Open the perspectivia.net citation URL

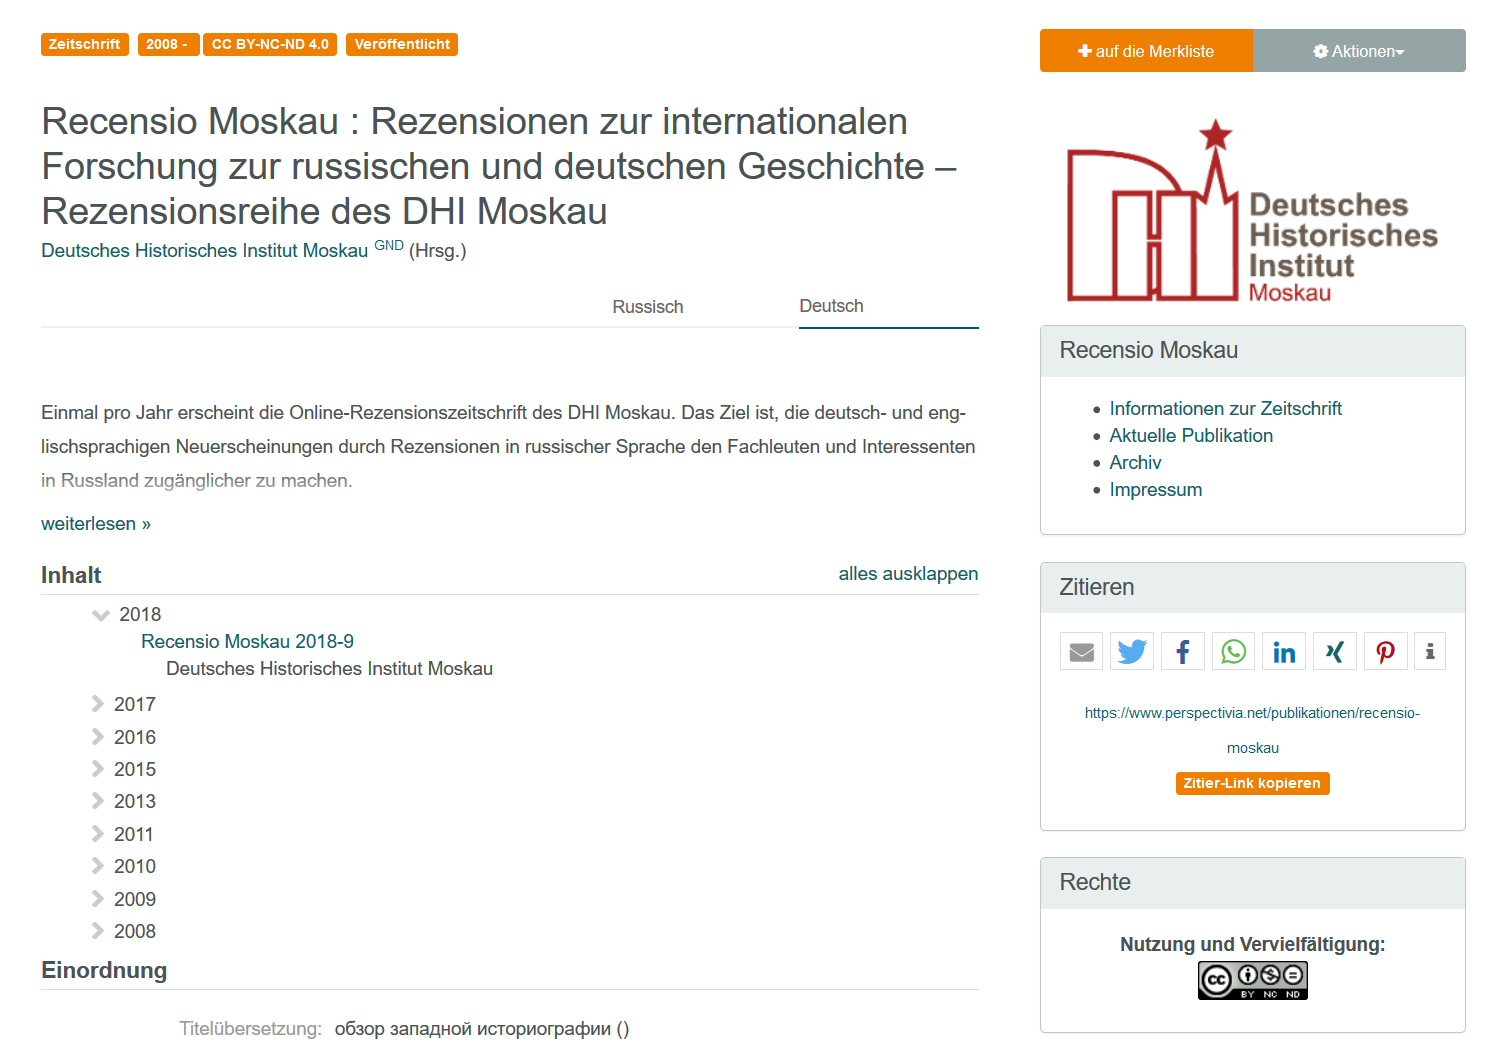coord(1252,730)
